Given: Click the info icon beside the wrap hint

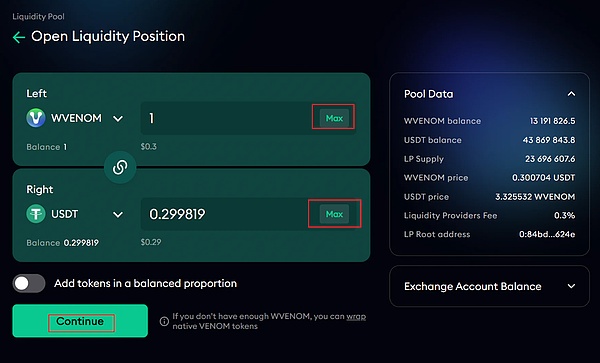Looking at the screenshot, I should 164,321.
